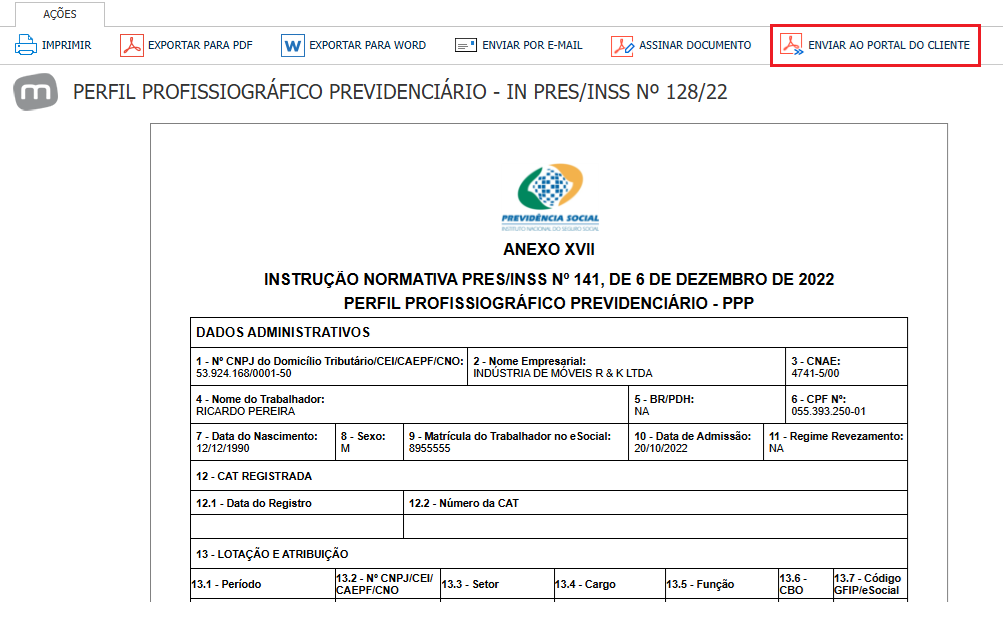This screenshot has height=619, width=1003.
Task: Select the ENVIAR AO PORTAL DO CLIENTE label
Action: pos(889,45)
